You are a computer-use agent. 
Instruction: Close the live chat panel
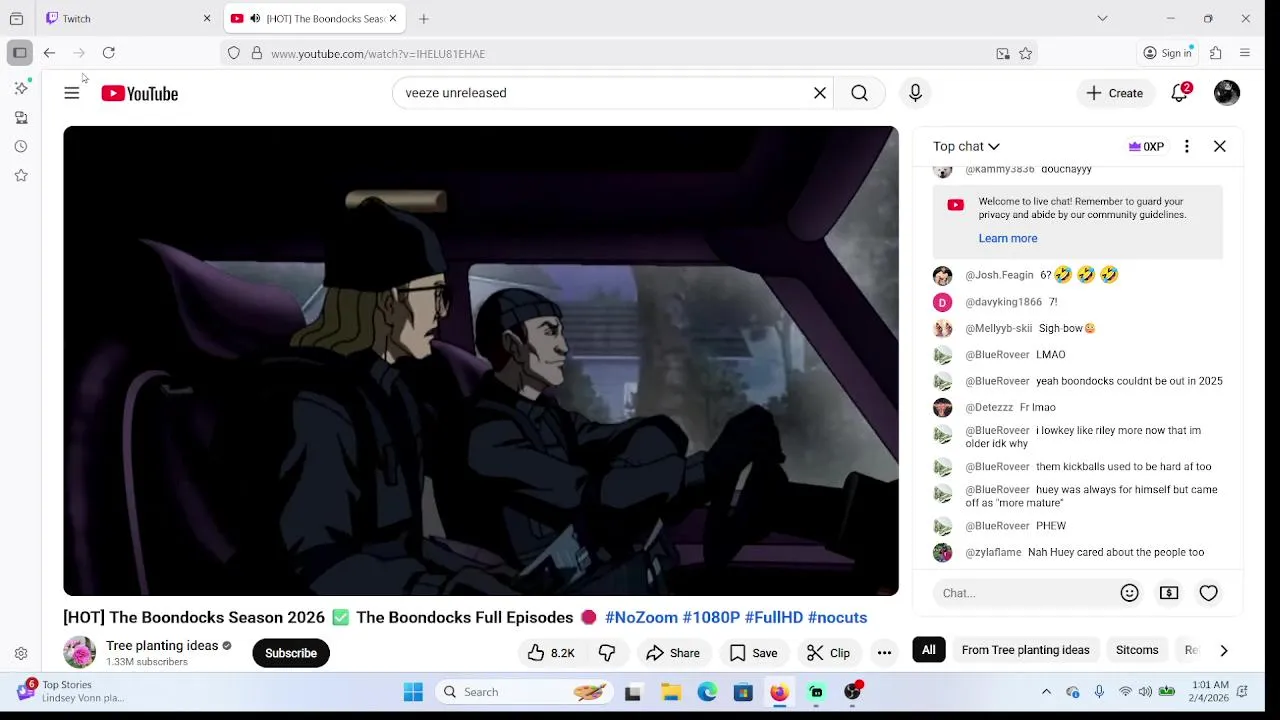tap(1220, 146)
